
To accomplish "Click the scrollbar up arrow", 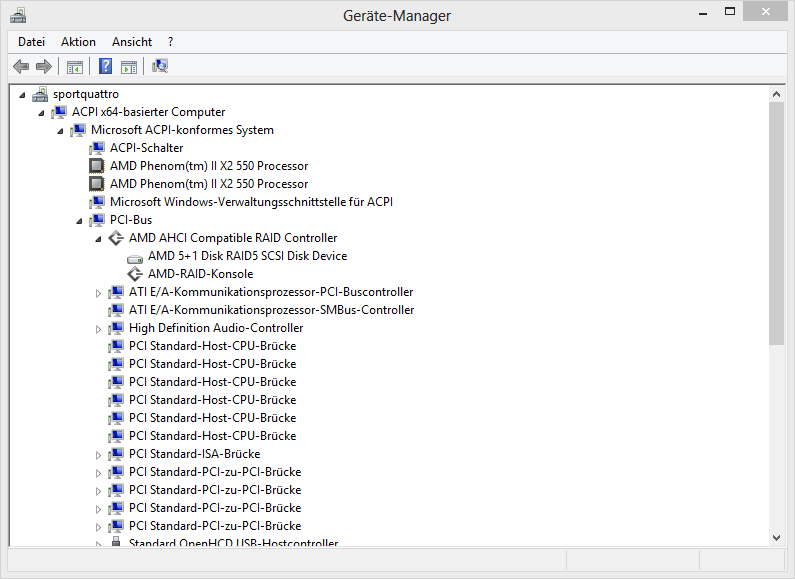I will coord(776,94).
